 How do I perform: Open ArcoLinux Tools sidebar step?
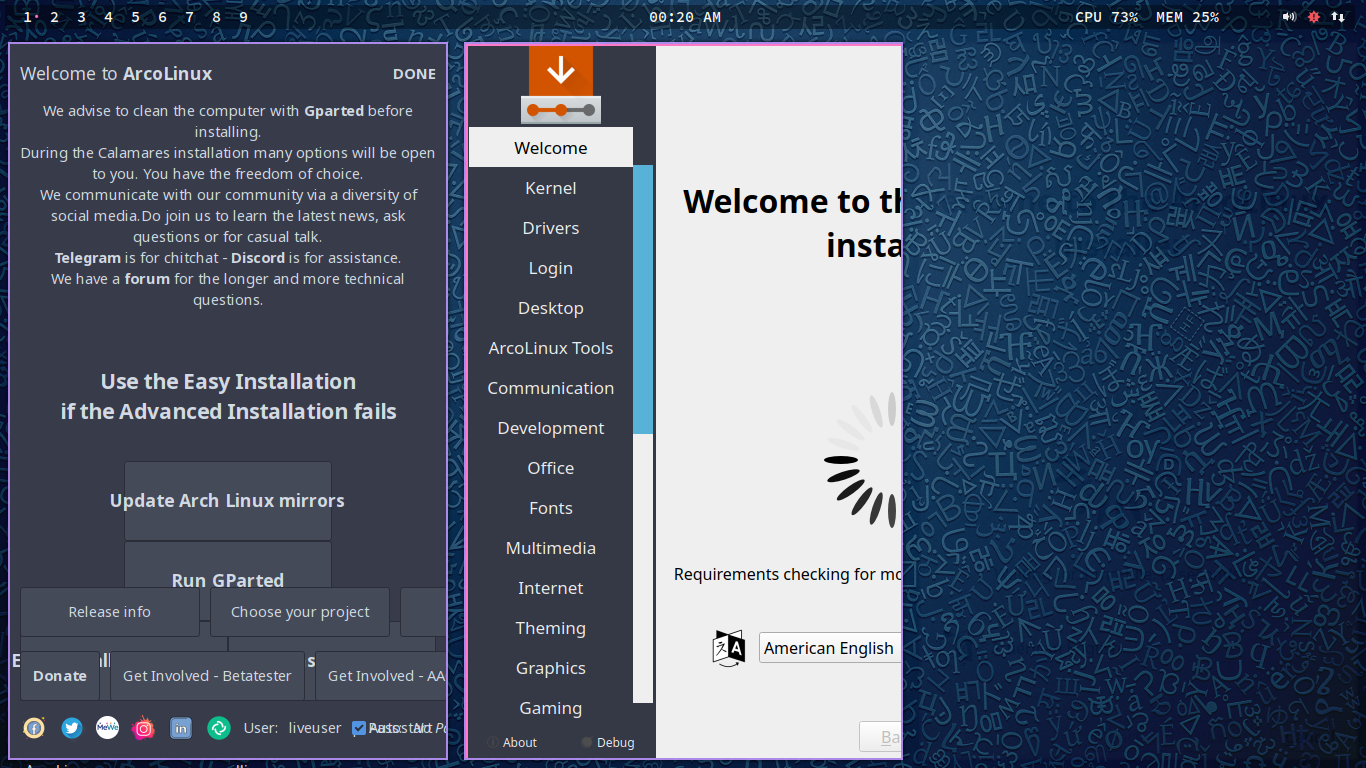(551, 348)
